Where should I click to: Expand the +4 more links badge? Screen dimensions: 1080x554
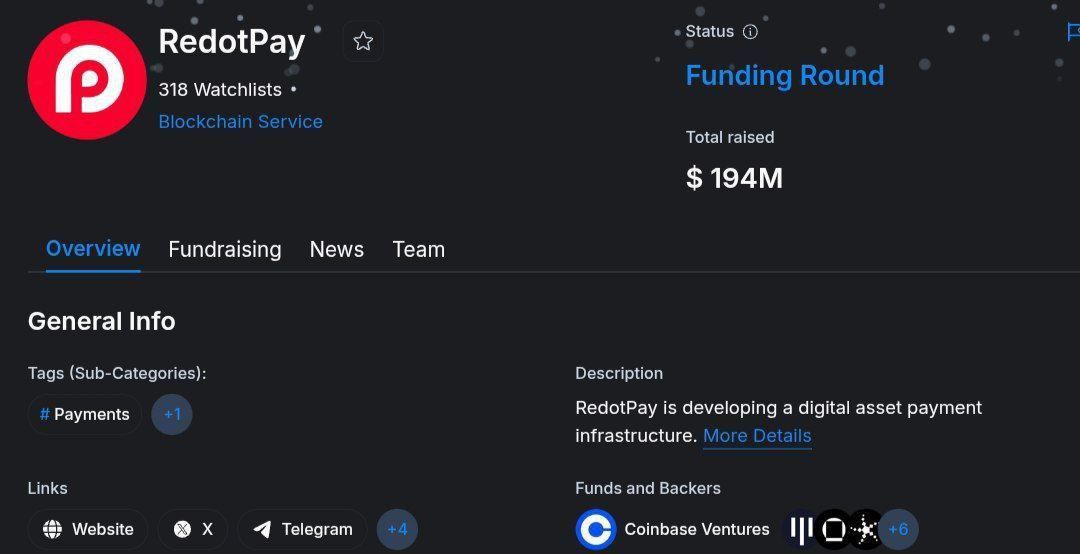click(397, 529)
